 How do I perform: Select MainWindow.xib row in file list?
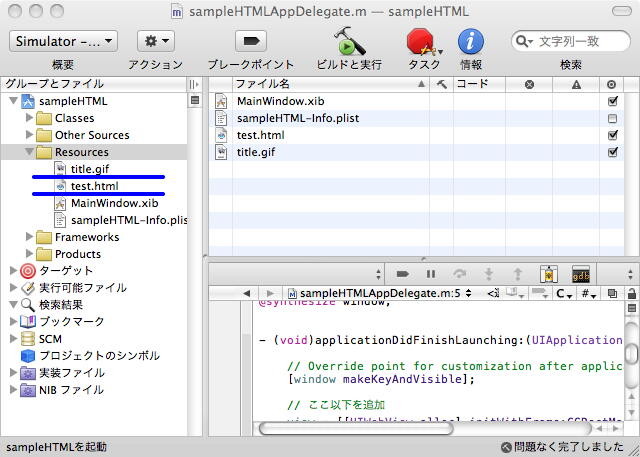[x=416, y=101]
